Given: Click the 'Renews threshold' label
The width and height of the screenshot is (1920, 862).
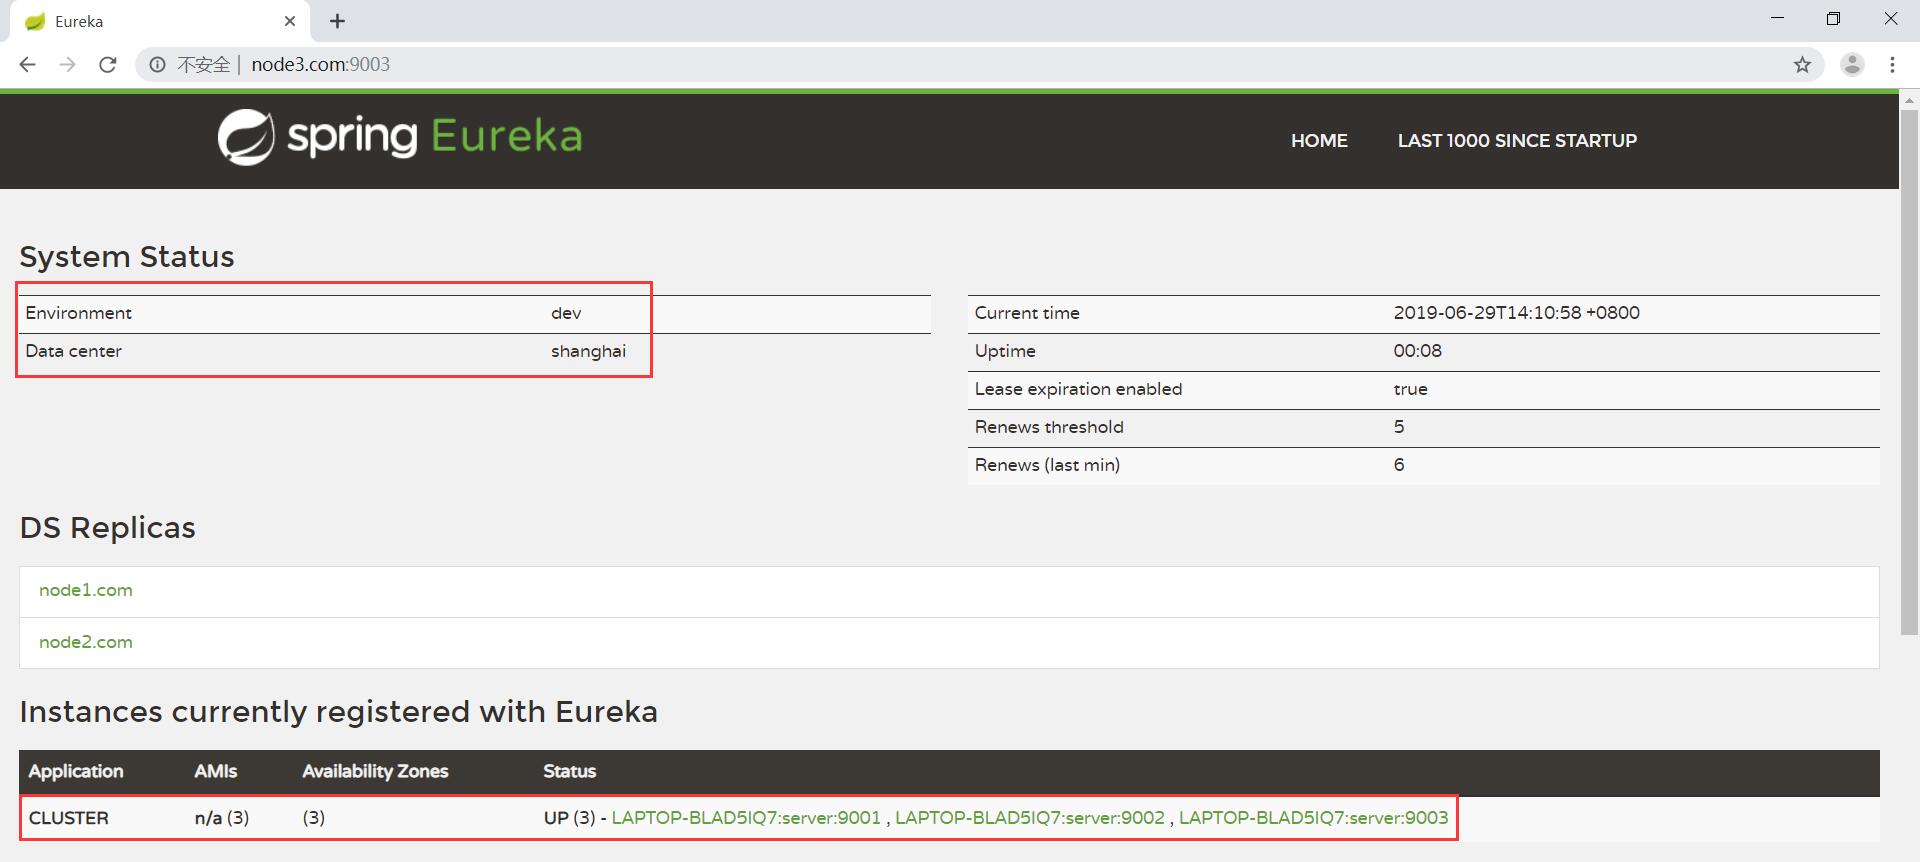Looking at the screenshot, I should tap(1049, 427).
